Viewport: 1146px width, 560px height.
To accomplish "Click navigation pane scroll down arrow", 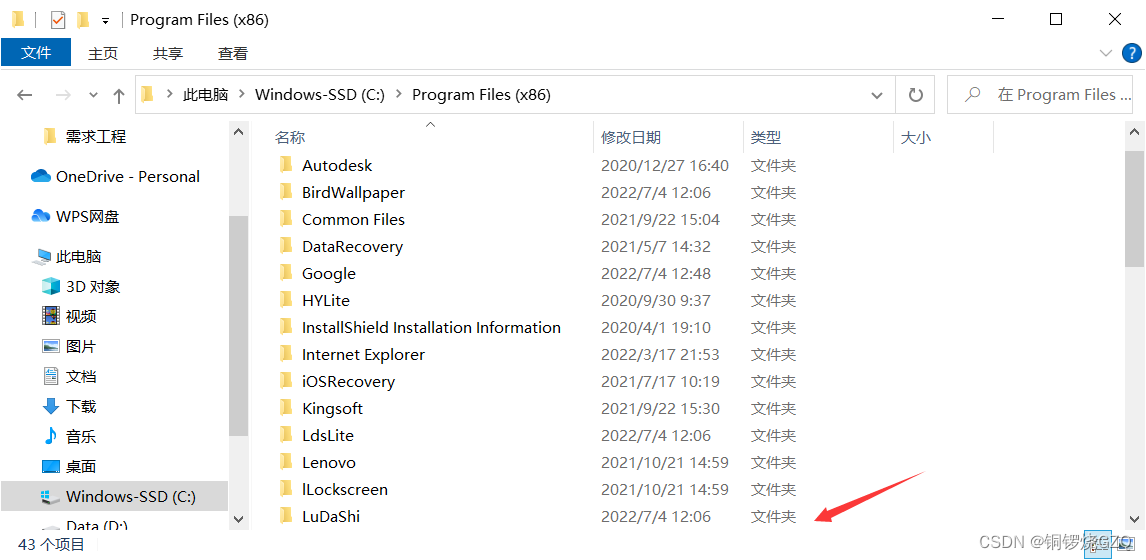I will click(x=238, y=518).
